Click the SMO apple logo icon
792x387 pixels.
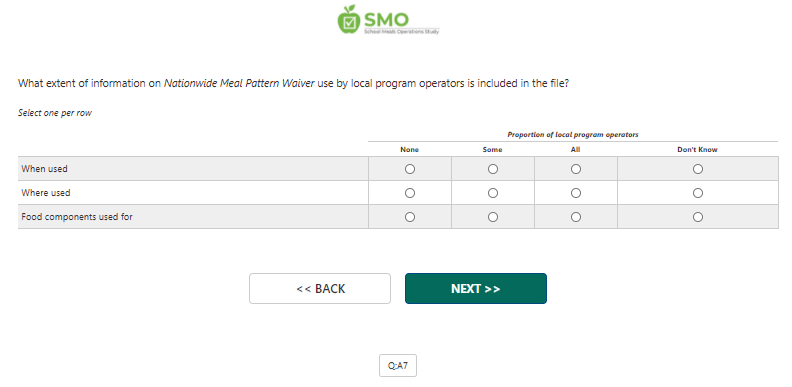coord(349,20)
